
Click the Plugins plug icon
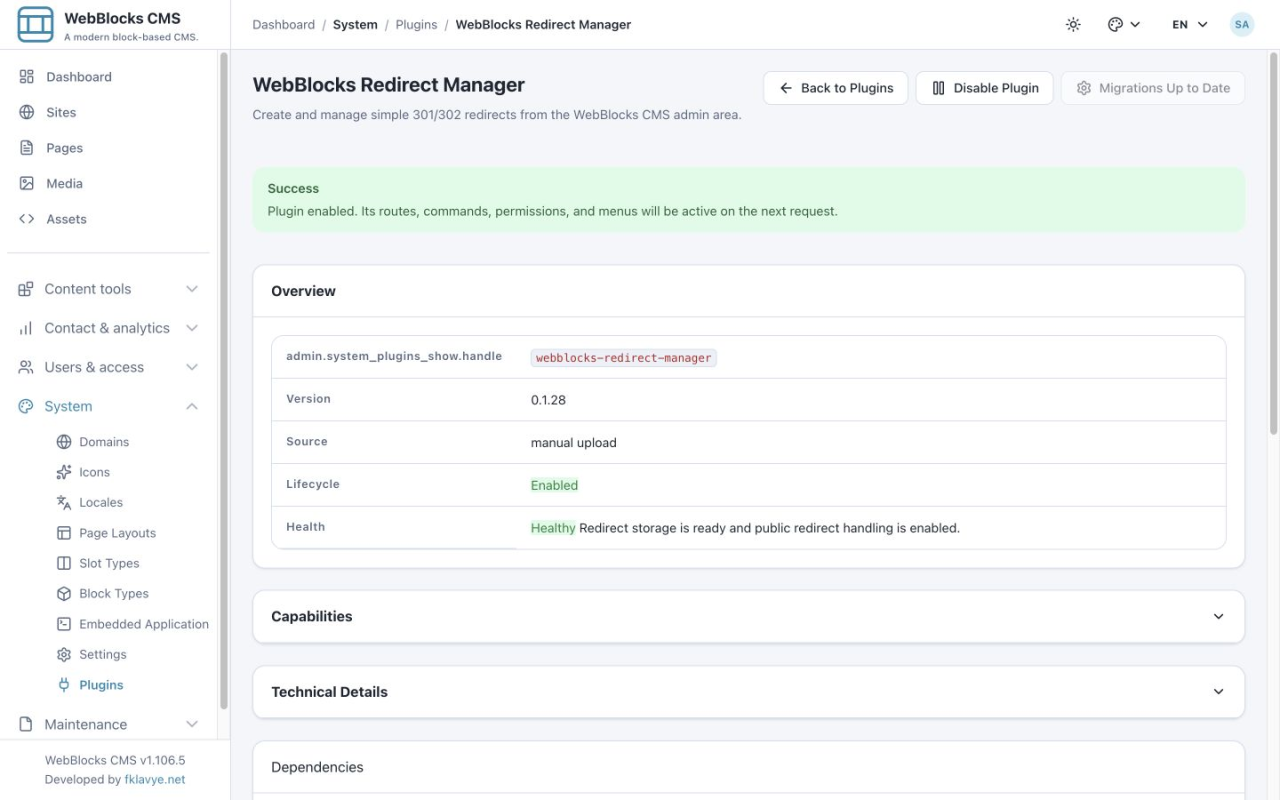coord(64,685)
